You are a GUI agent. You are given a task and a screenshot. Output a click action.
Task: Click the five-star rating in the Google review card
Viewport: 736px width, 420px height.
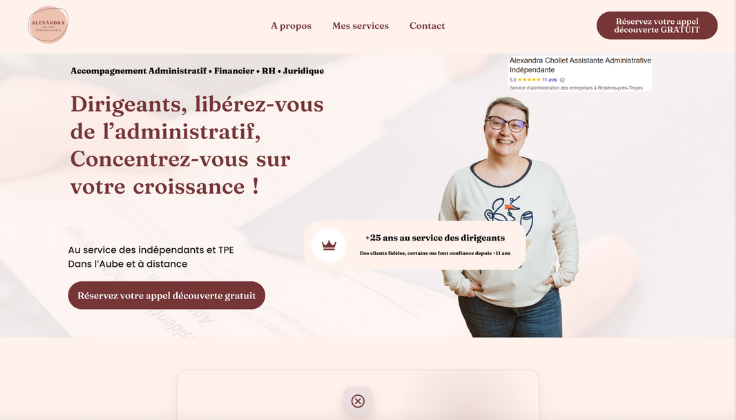click(x=529, y=80)
